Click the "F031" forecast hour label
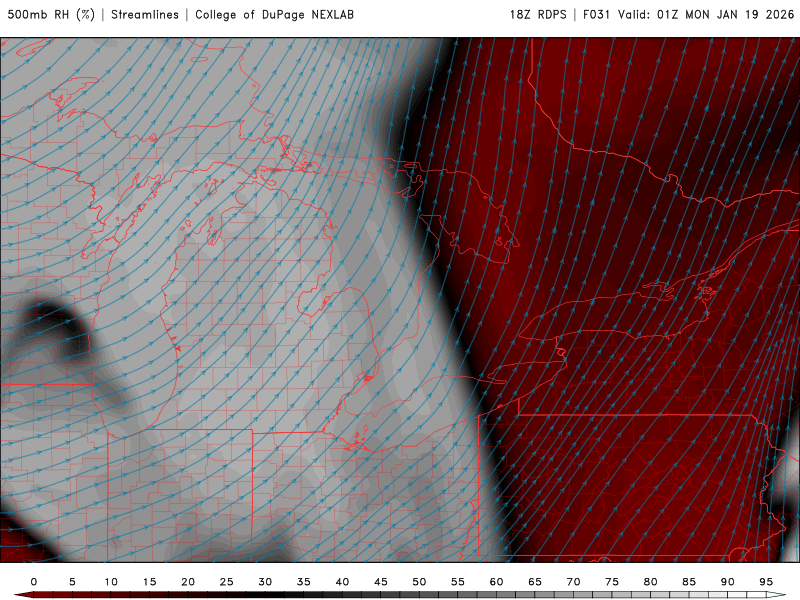Screen dimensions: 800x600 tap(596, 15)
